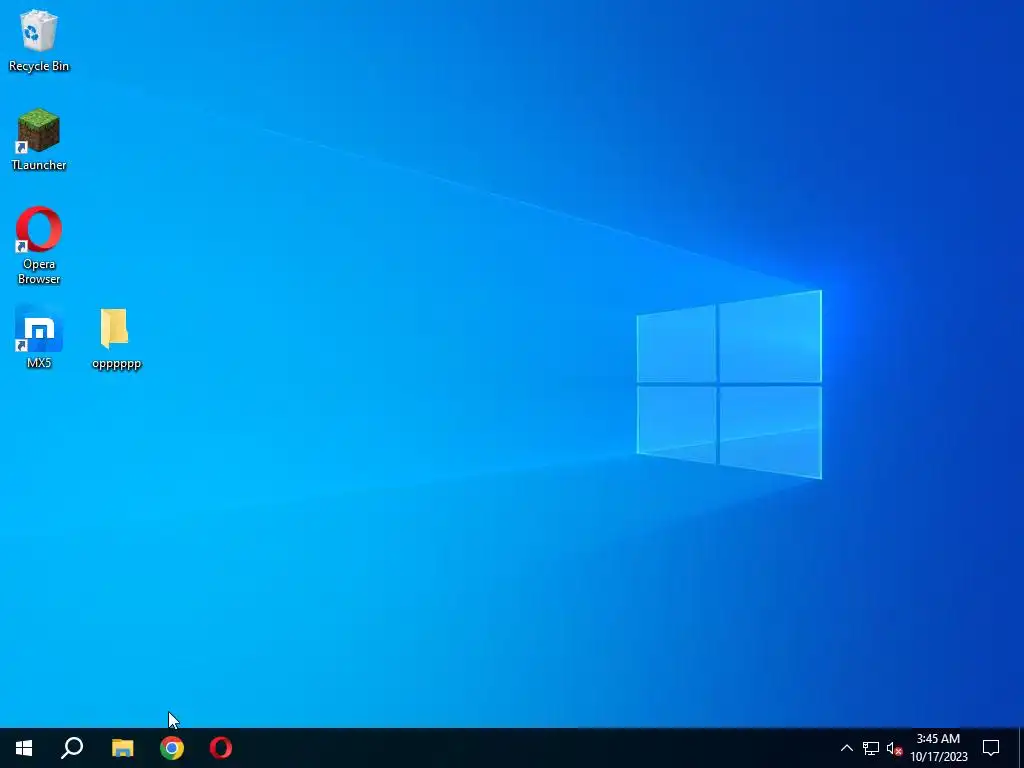Launch Opera from the taskbar
Viewport: 1024px width, 768px height.
point(221,748)
